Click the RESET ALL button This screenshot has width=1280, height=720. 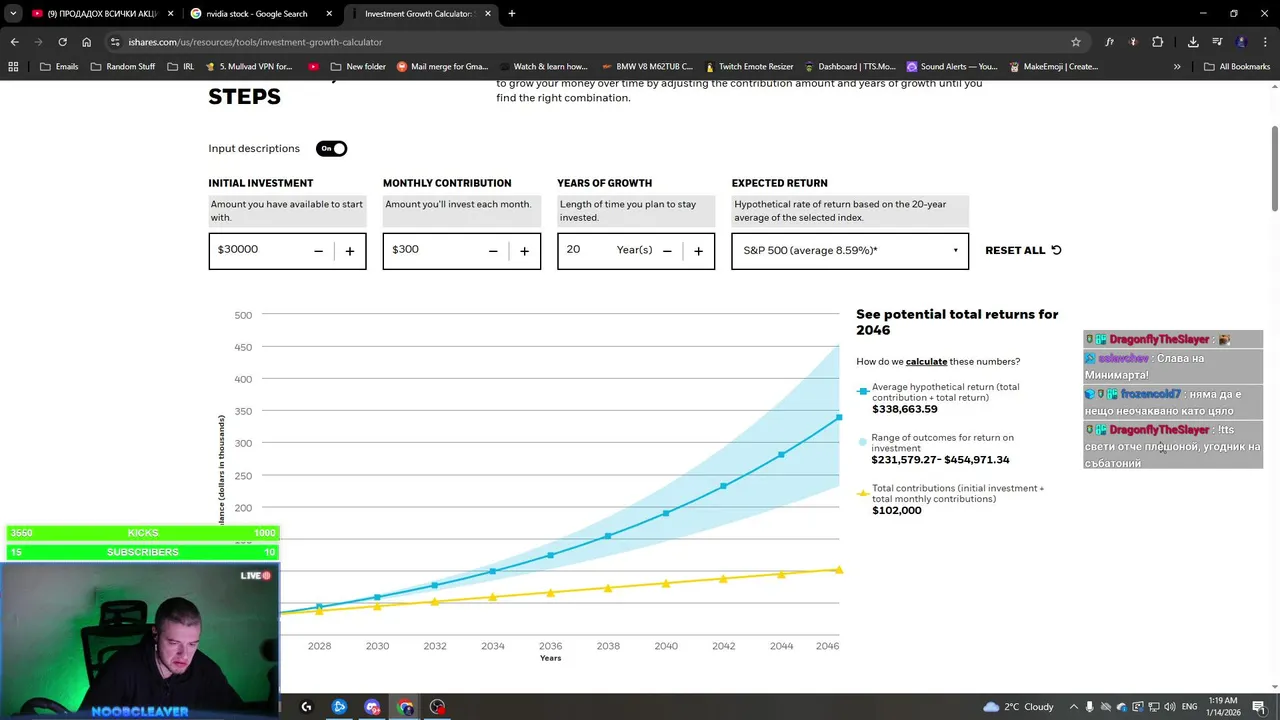point(1023,250)
